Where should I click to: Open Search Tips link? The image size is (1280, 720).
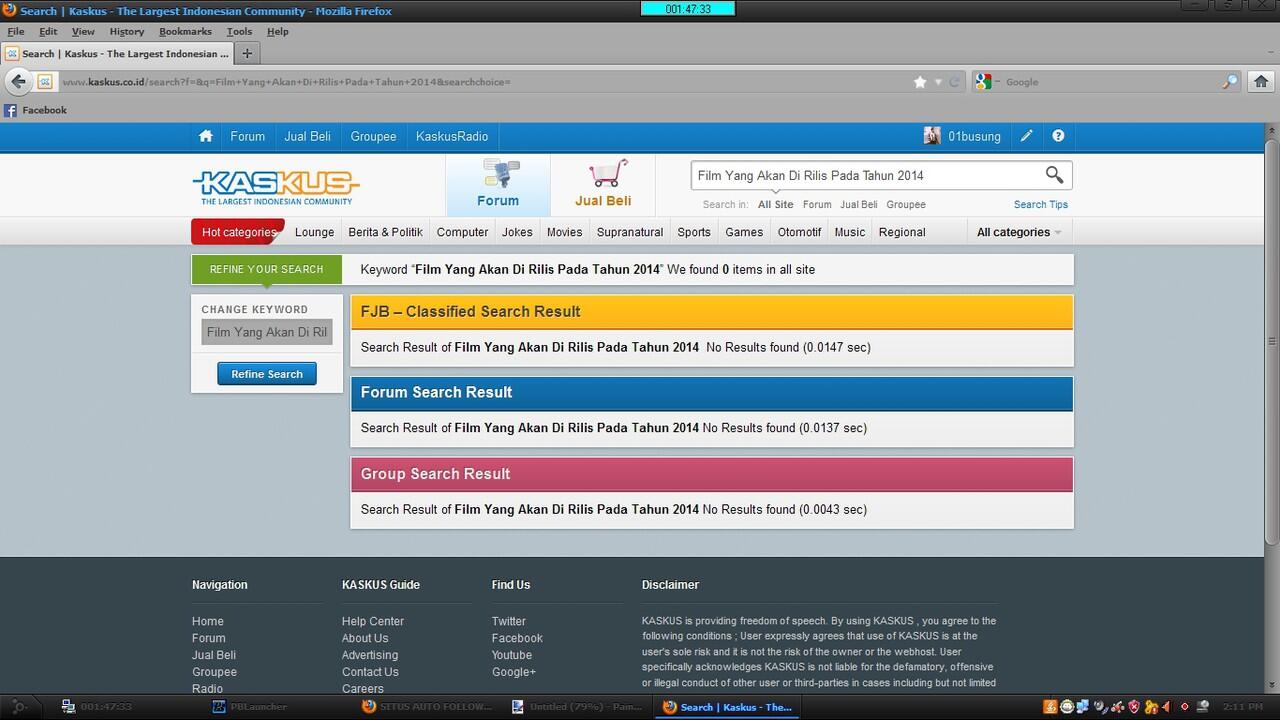pyautogui.click(x=1041, y=204)
